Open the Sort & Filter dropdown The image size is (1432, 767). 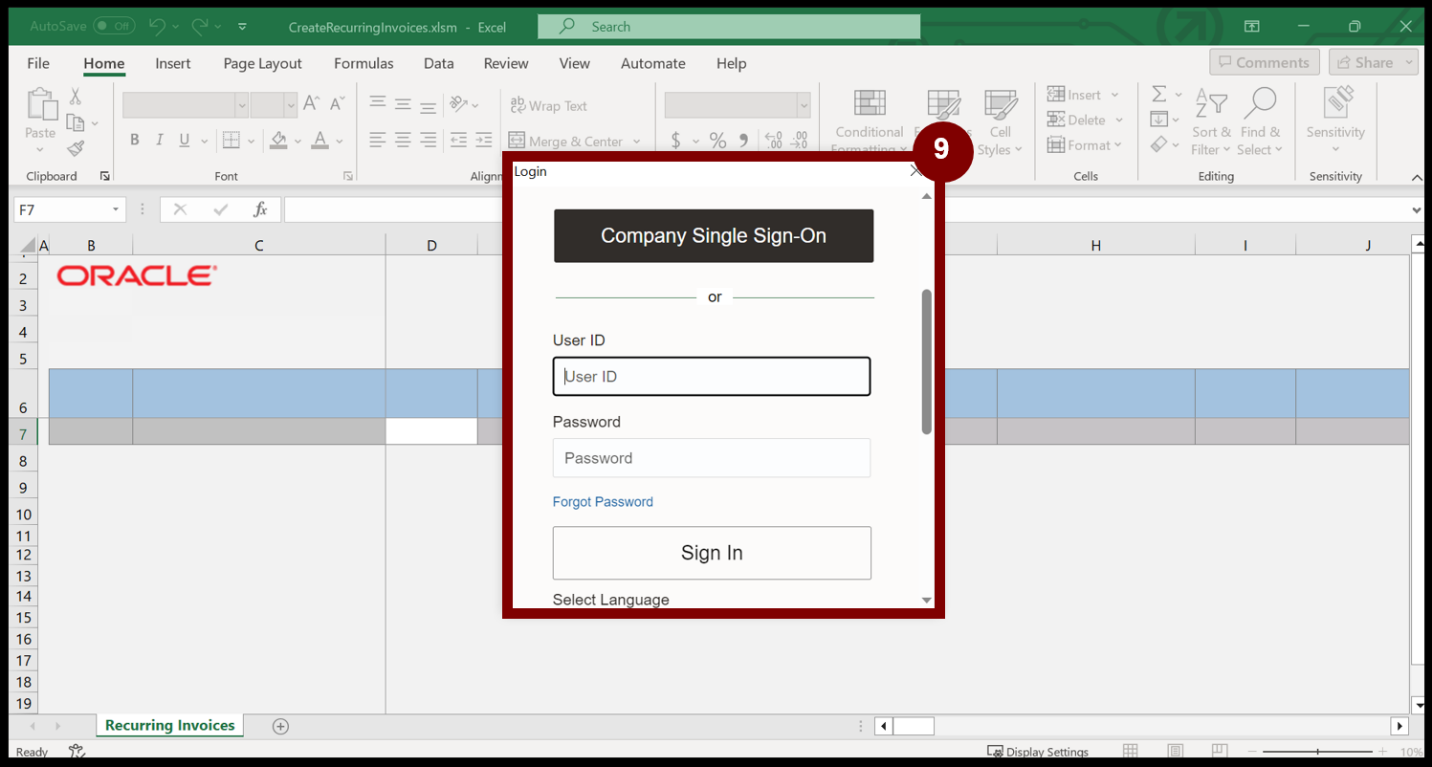[x=1211, y=120]
